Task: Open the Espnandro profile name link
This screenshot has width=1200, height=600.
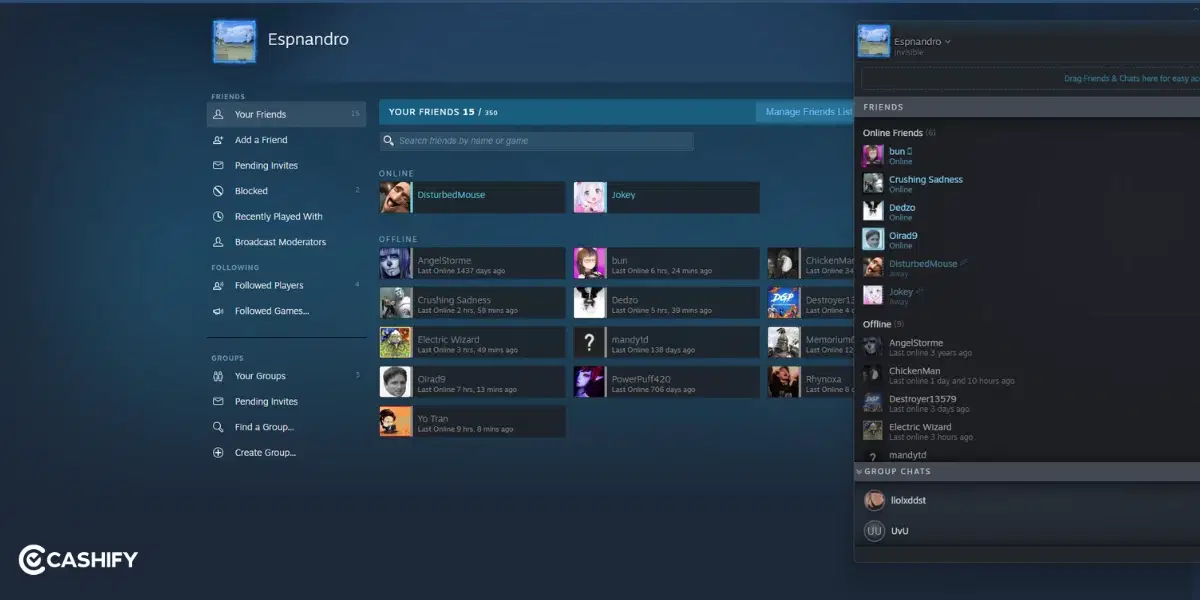Action: pyautogui.click(x=308, y=40)
